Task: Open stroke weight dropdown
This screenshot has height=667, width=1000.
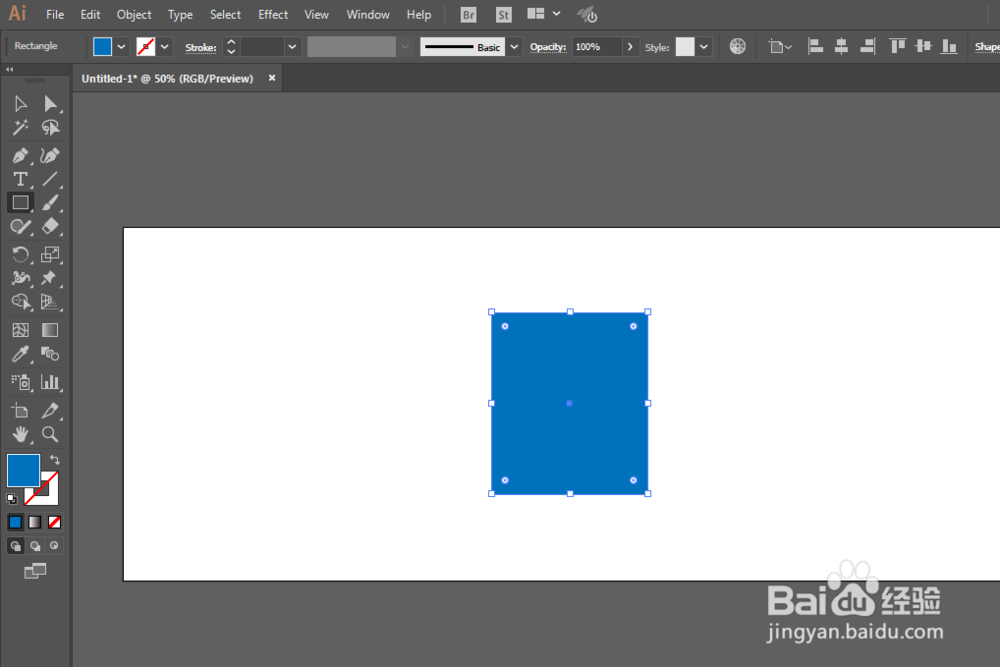Action: click(292, 47)
